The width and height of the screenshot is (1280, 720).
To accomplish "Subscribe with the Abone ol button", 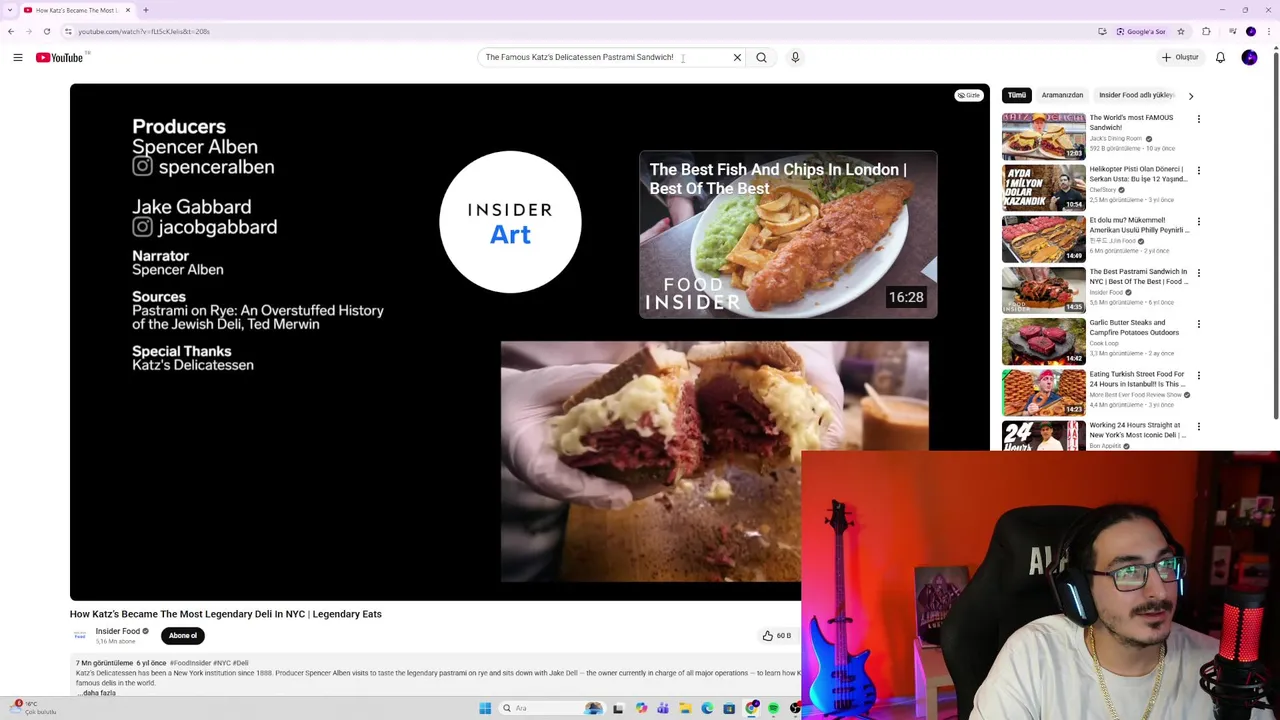I will coord(183,636).
